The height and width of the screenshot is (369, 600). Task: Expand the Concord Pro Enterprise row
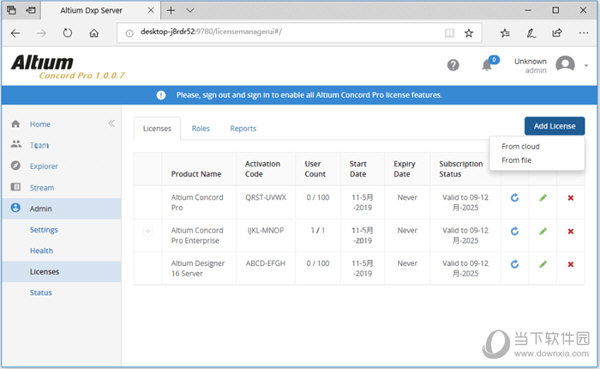148,231
